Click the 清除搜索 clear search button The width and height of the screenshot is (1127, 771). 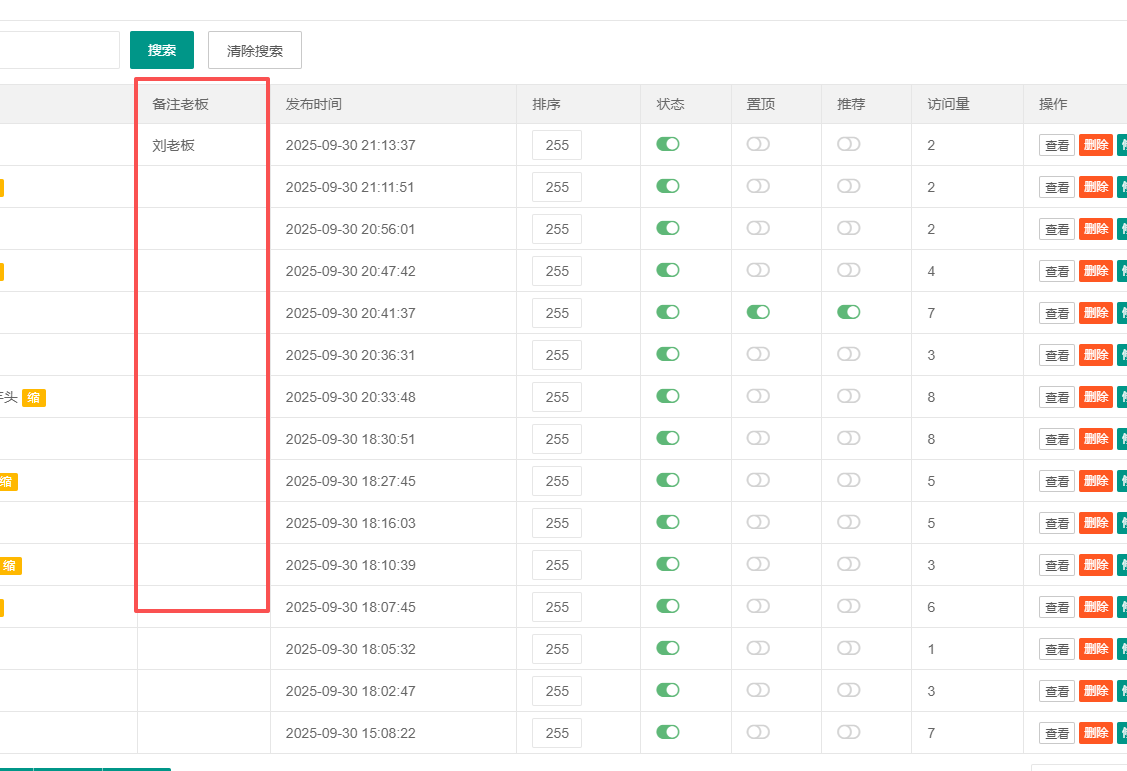tap(254, 50)
